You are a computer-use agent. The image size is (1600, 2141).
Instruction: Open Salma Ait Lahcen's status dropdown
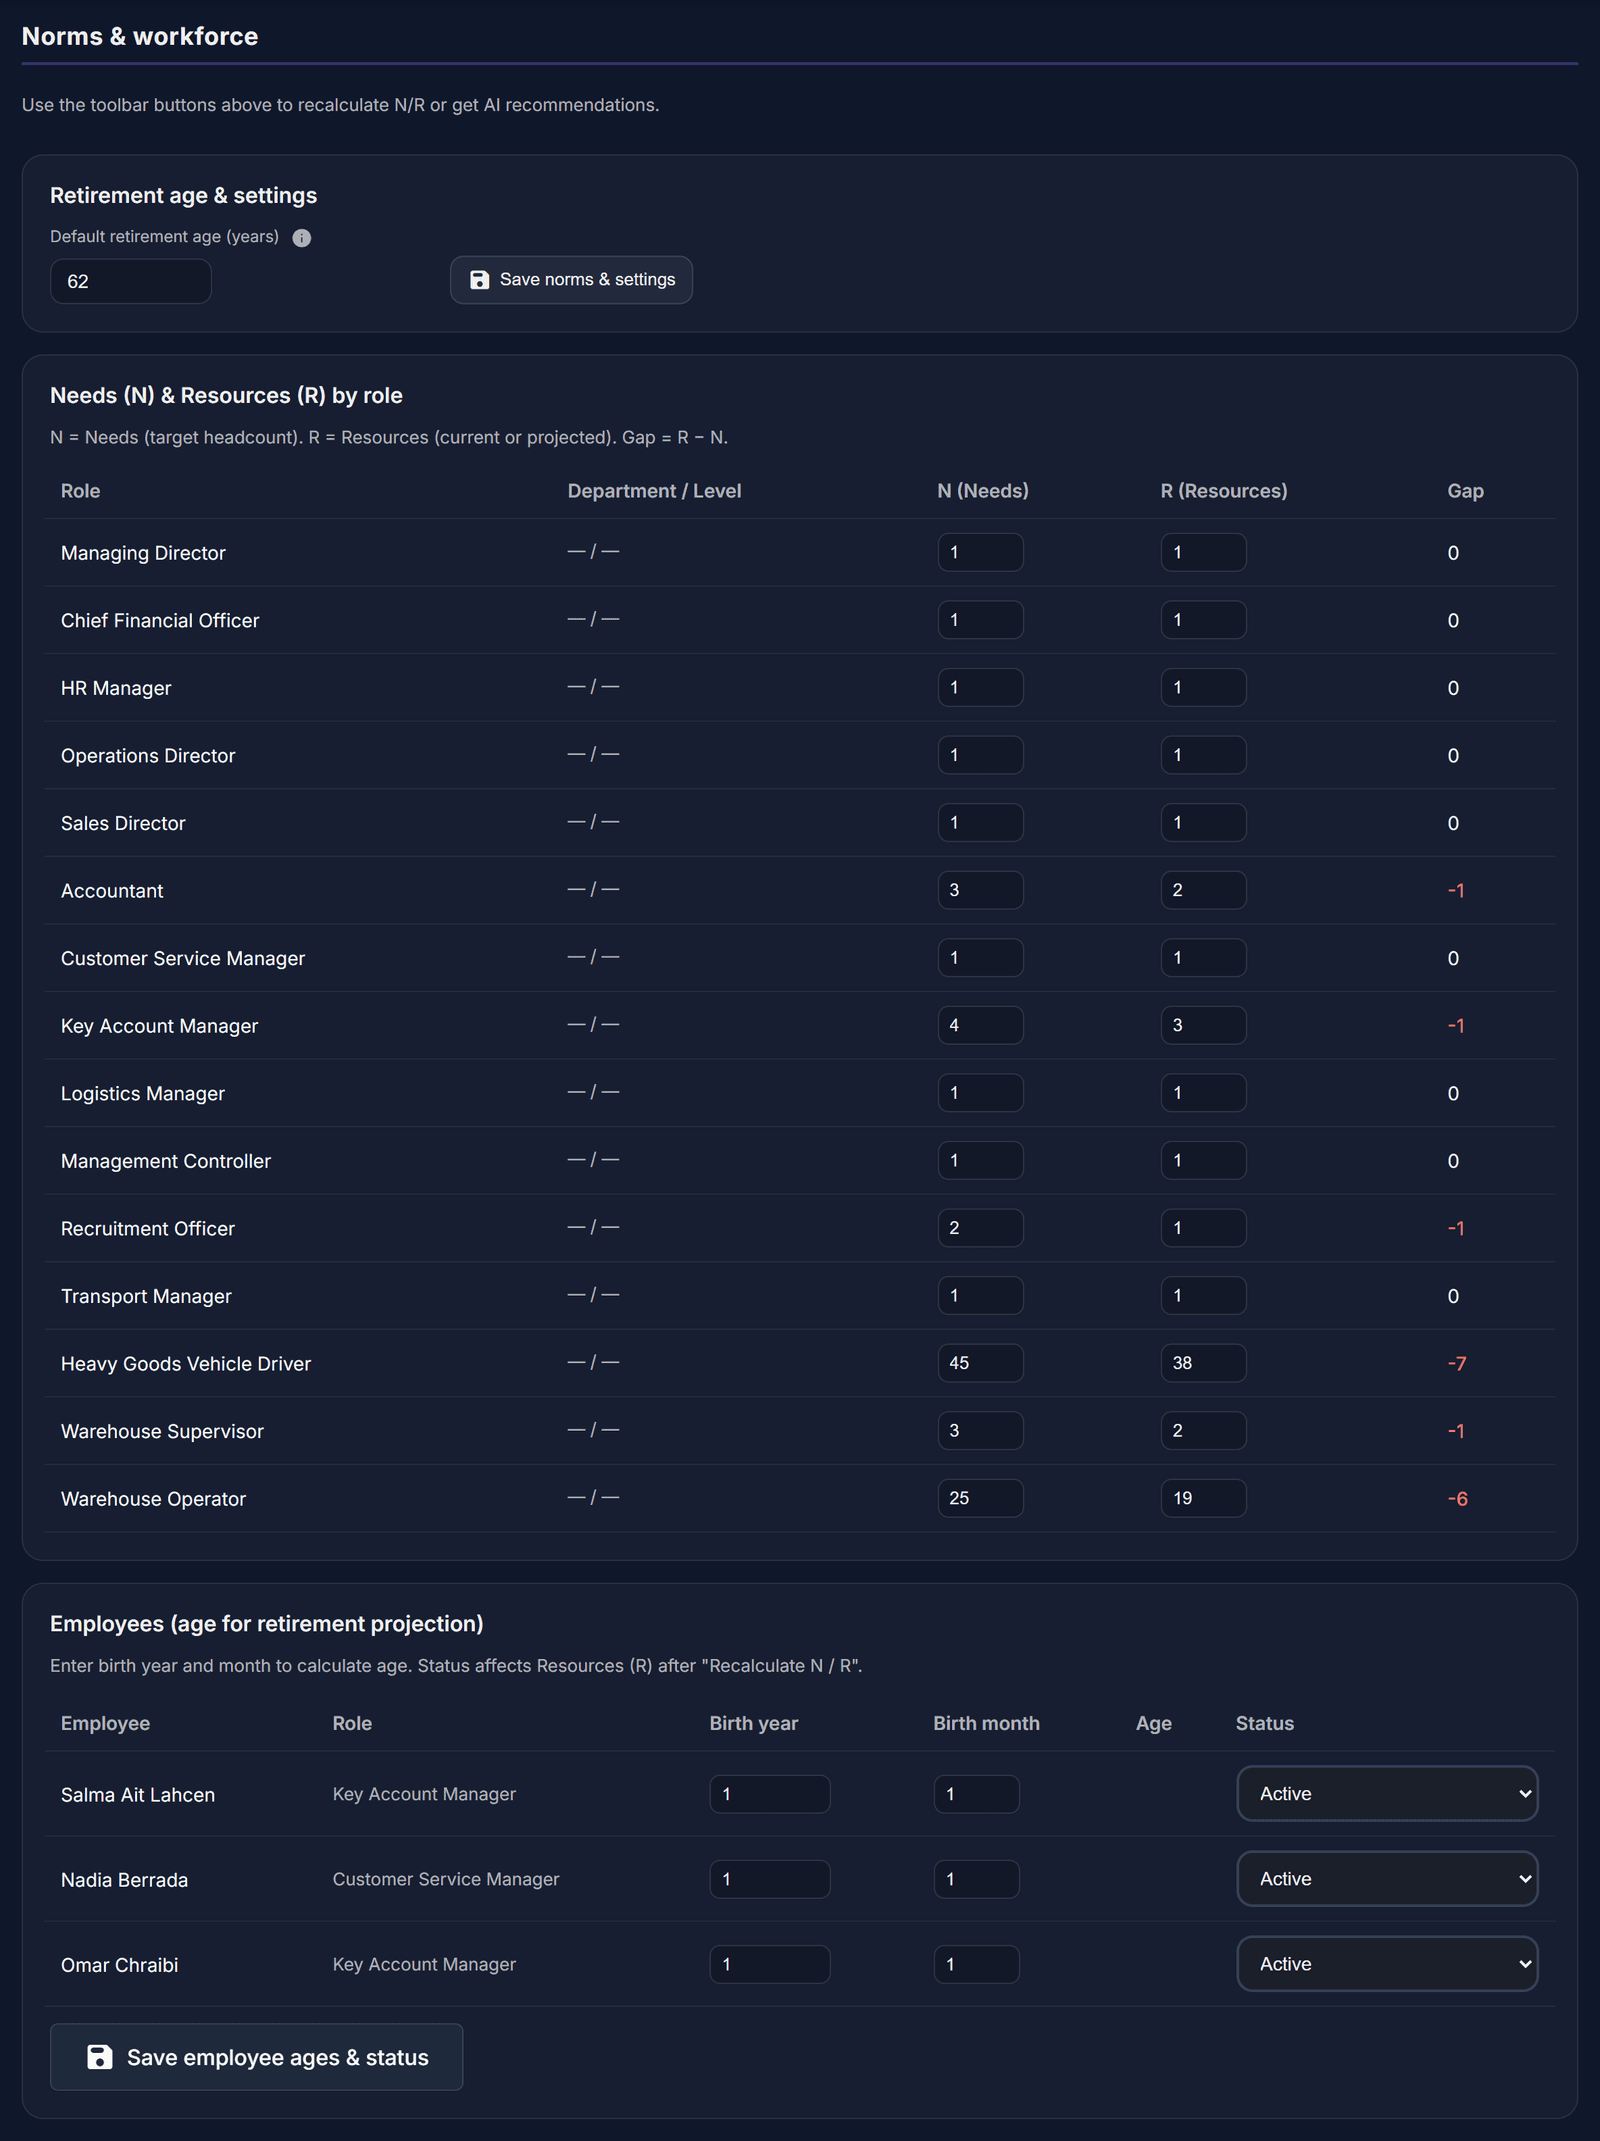pyautogui.click(x=1387, y=1794)
